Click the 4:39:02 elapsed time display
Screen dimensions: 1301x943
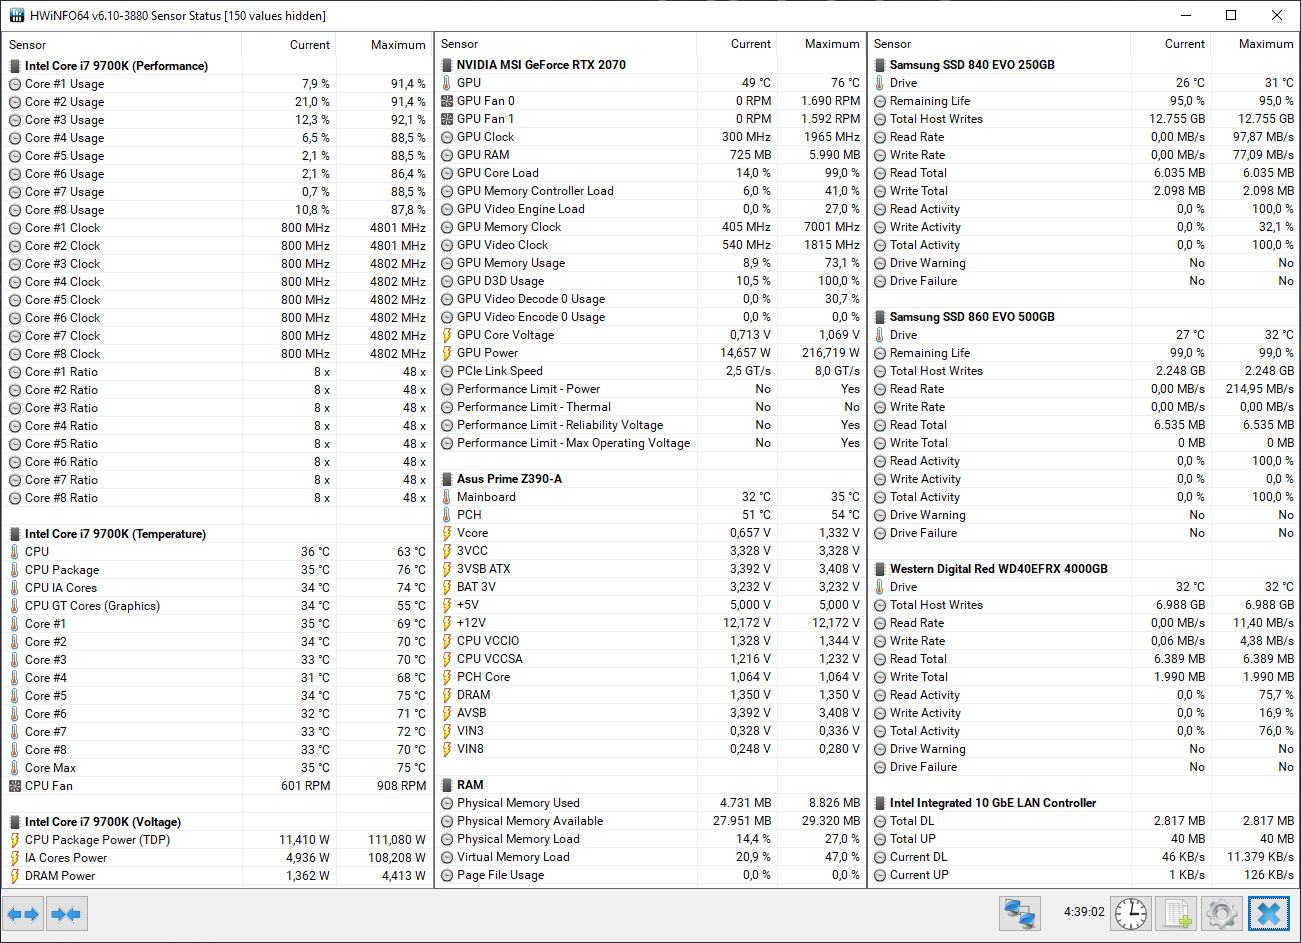pyautogui.click(x=1084, y=912)
